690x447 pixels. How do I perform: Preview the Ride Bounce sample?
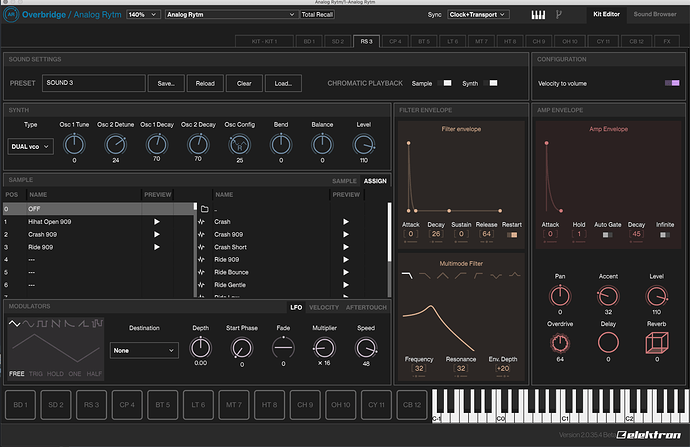(346, 272)
